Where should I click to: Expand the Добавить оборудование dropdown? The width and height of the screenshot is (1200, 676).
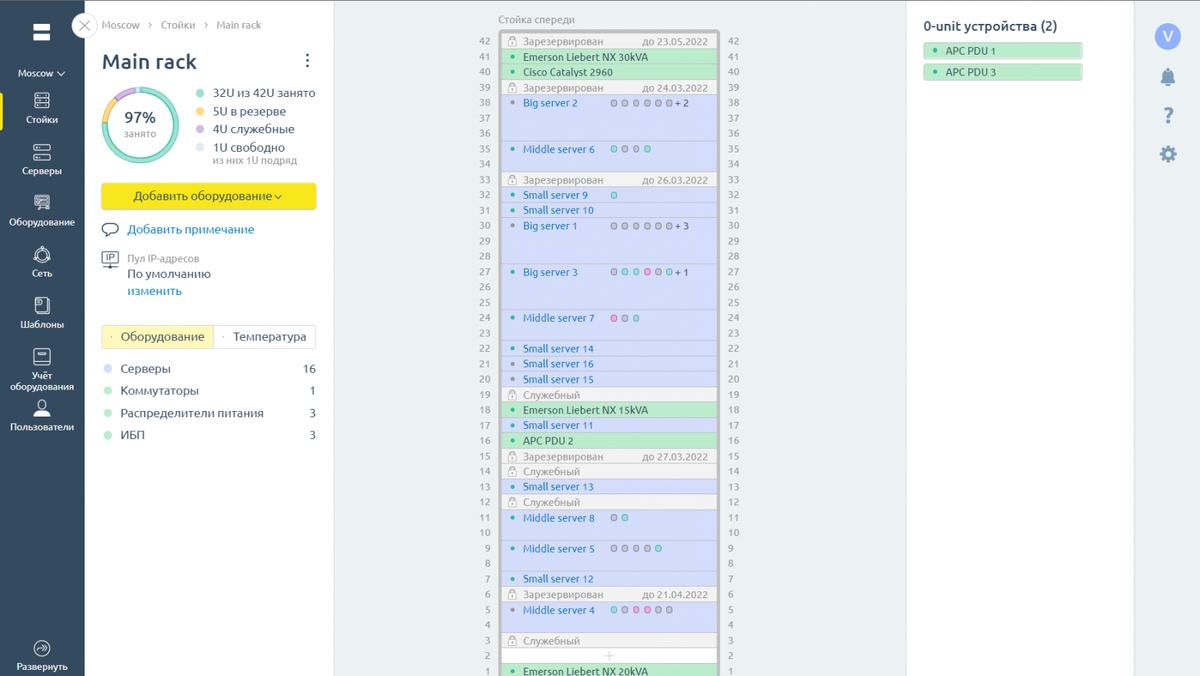tap(208, 196)
